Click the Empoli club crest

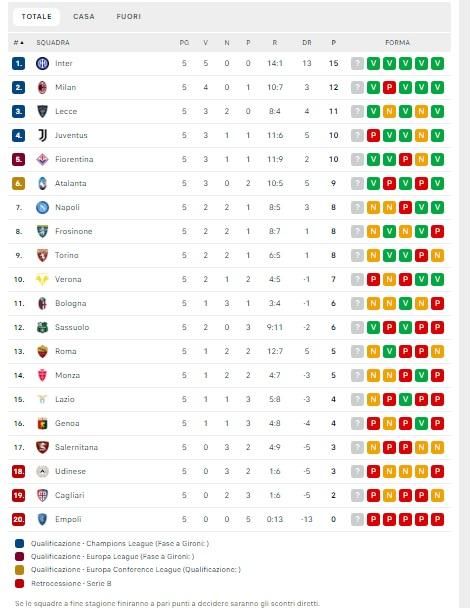point(42,519)
